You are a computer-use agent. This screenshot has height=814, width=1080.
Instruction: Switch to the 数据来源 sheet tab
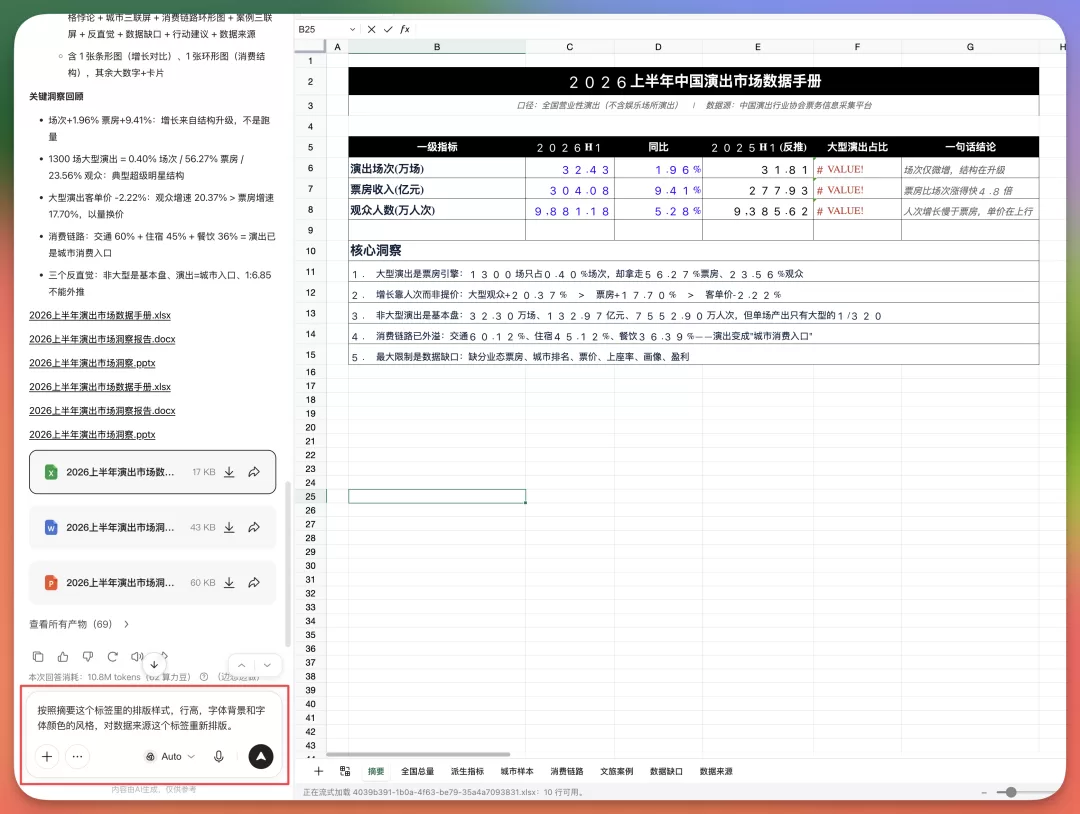click(716, 771)
